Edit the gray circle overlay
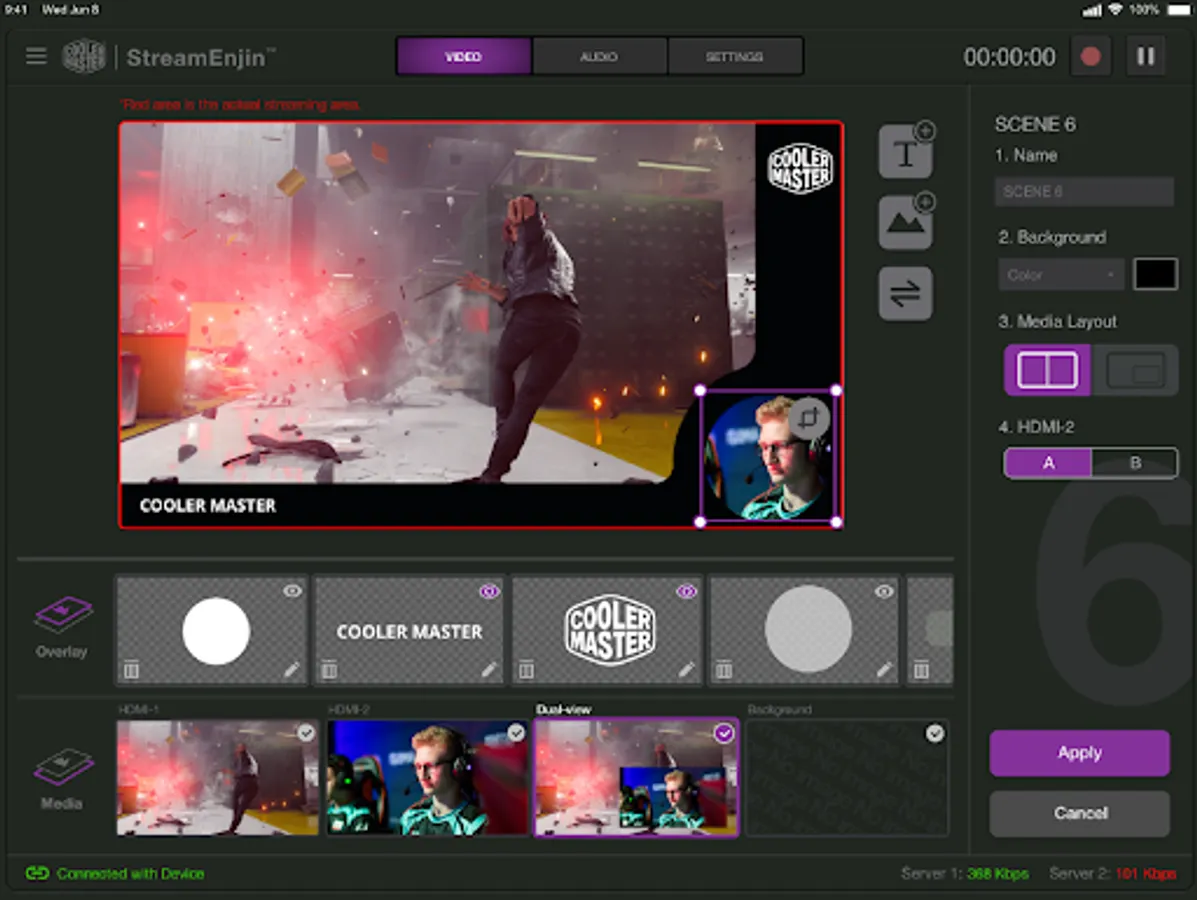The height and width of the screenshot is (900, 1197). click(x=884, y=669)
